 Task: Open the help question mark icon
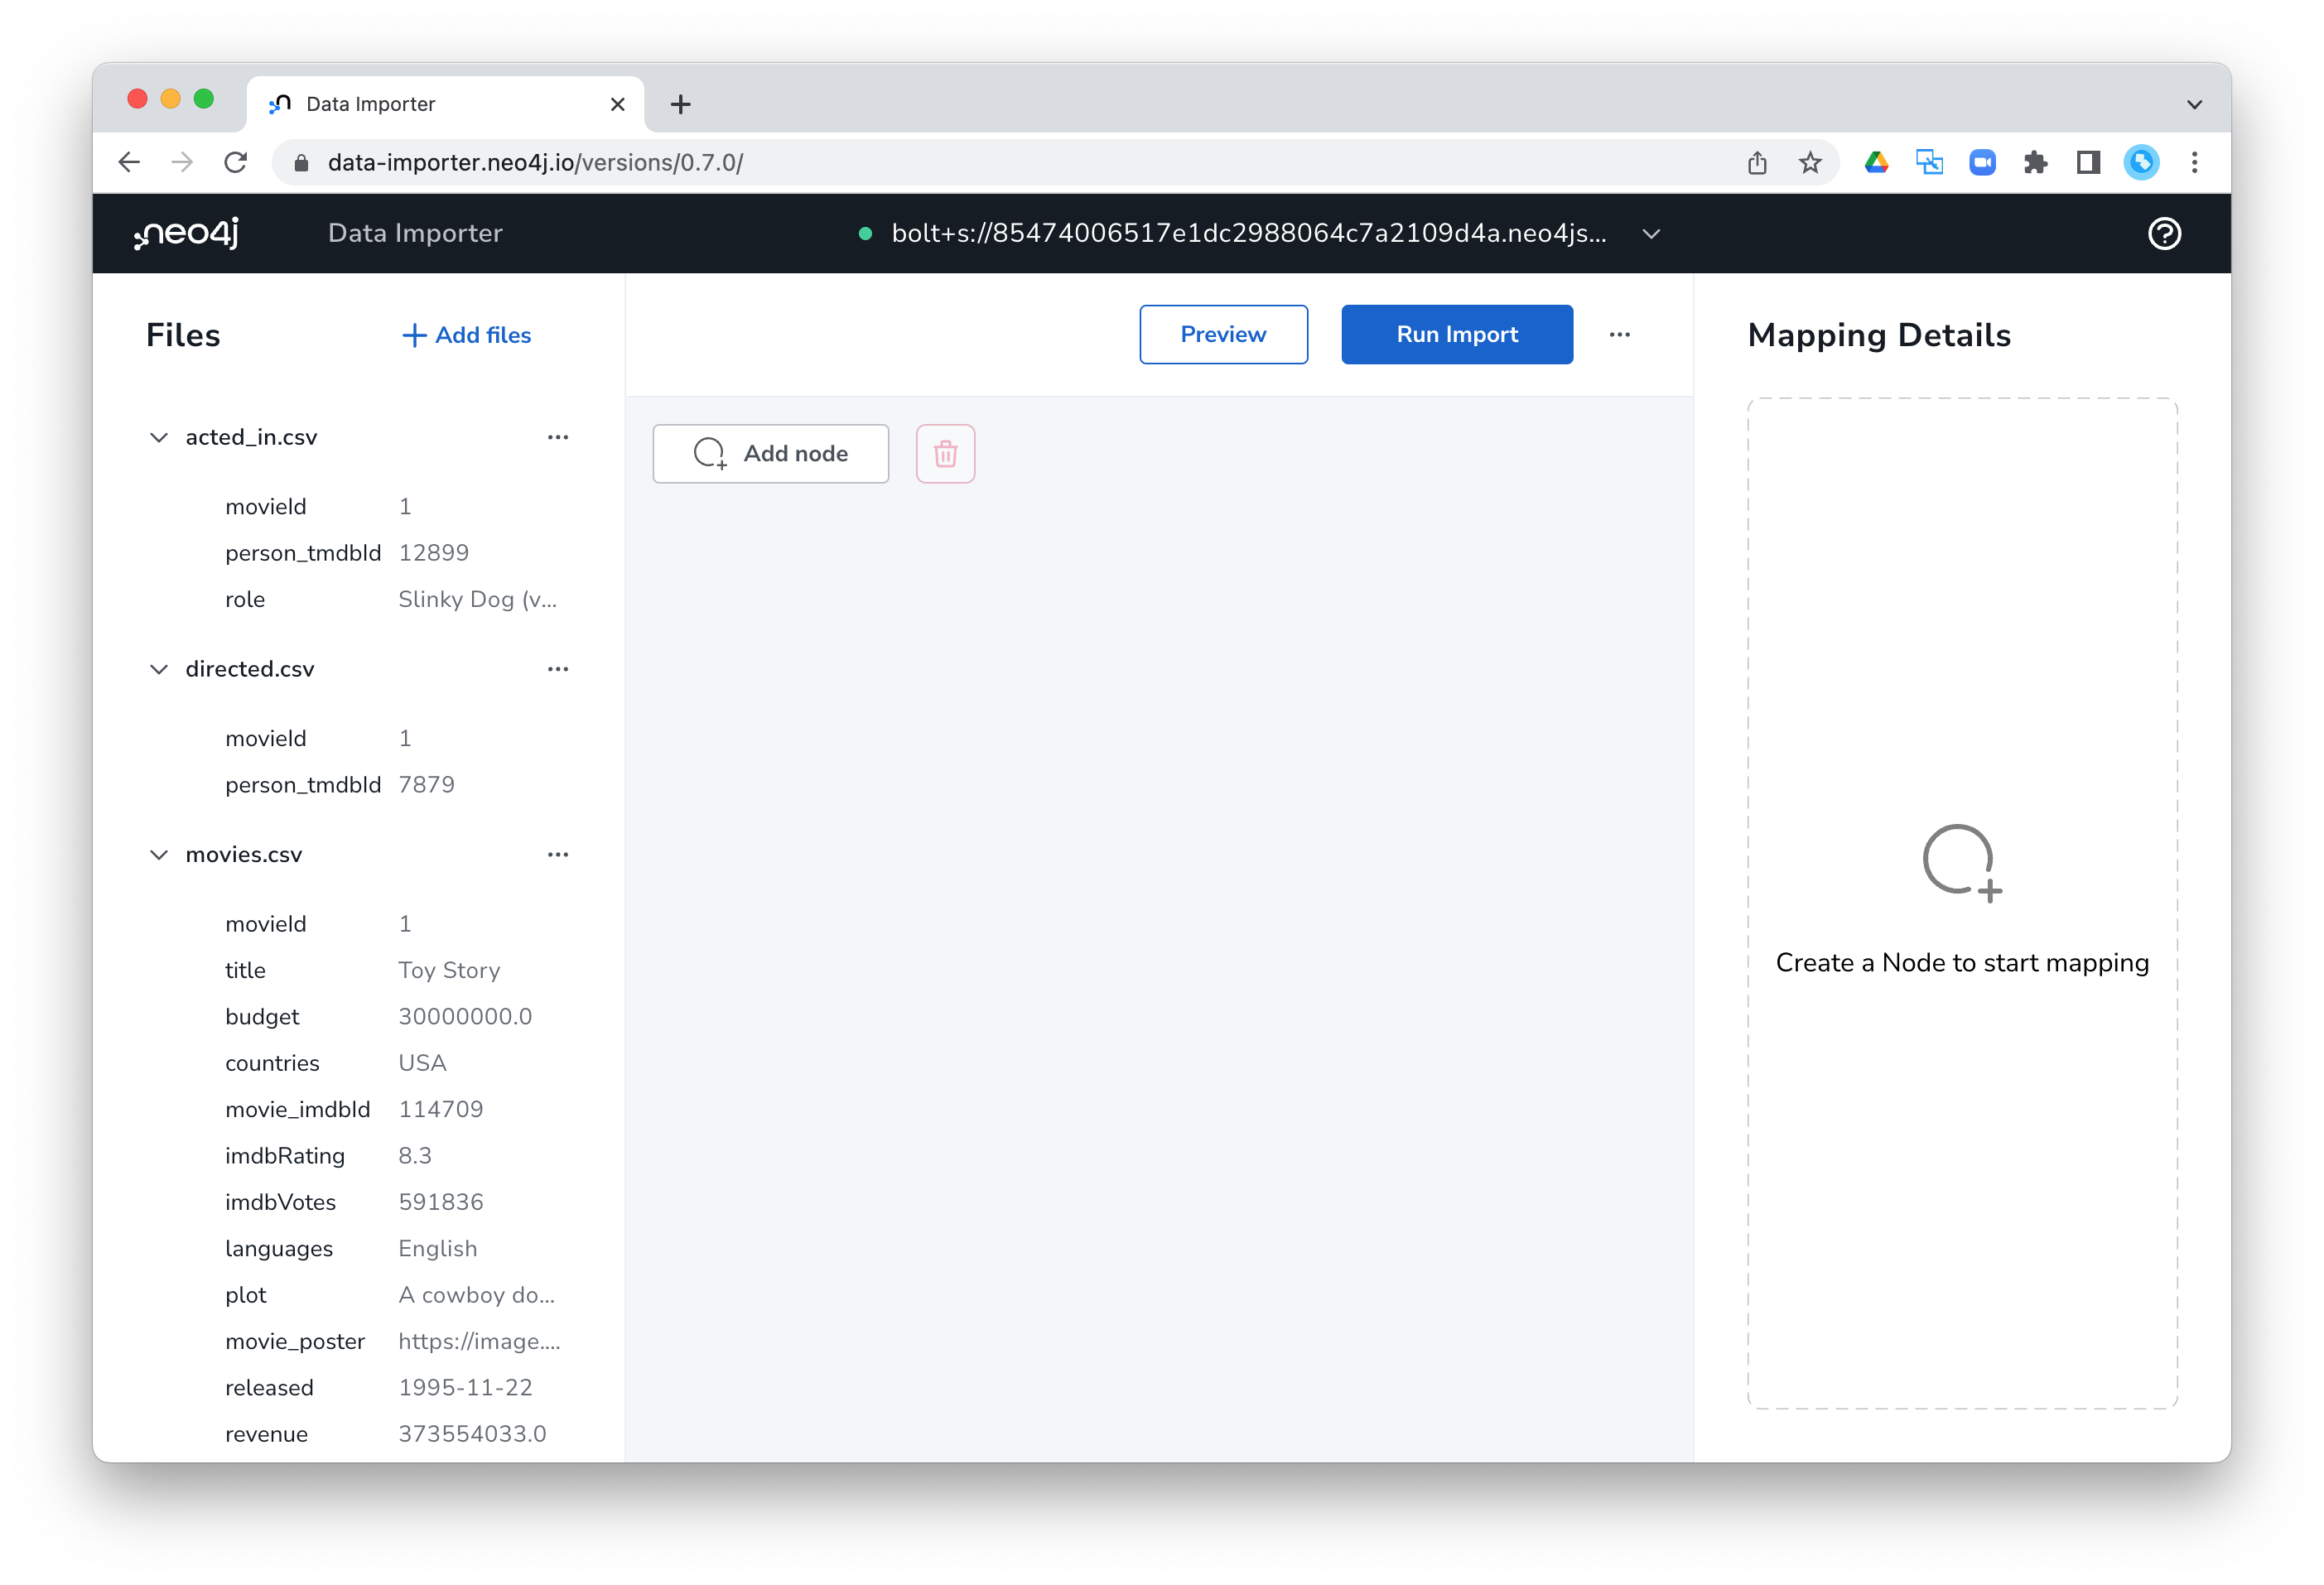click(x=2164, y=233)
